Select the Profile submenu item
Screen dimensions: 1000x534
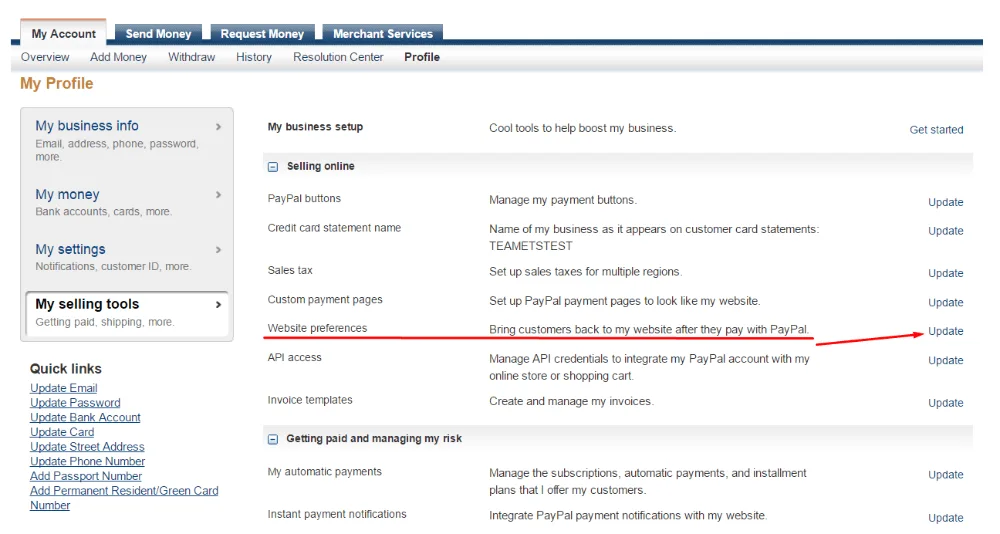[422, 57]
